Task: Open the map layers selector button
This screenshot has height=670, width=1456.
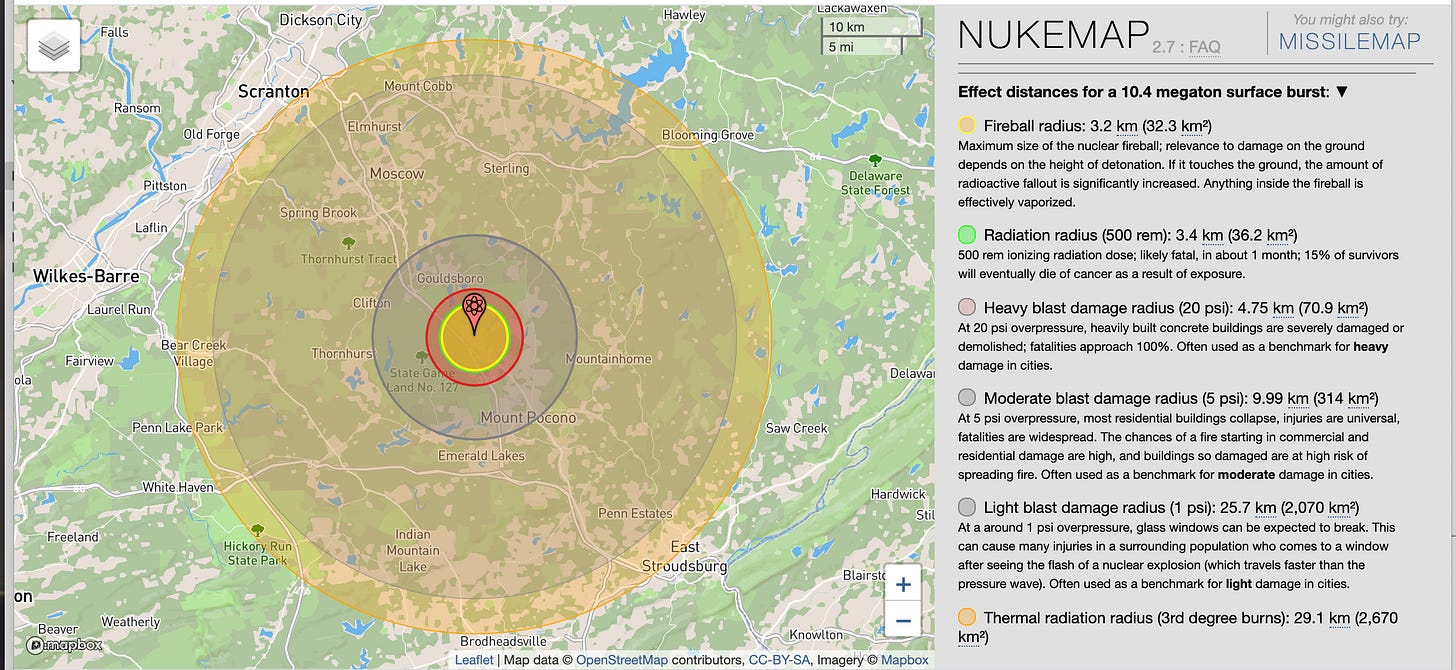Action: tap(53, 45)
